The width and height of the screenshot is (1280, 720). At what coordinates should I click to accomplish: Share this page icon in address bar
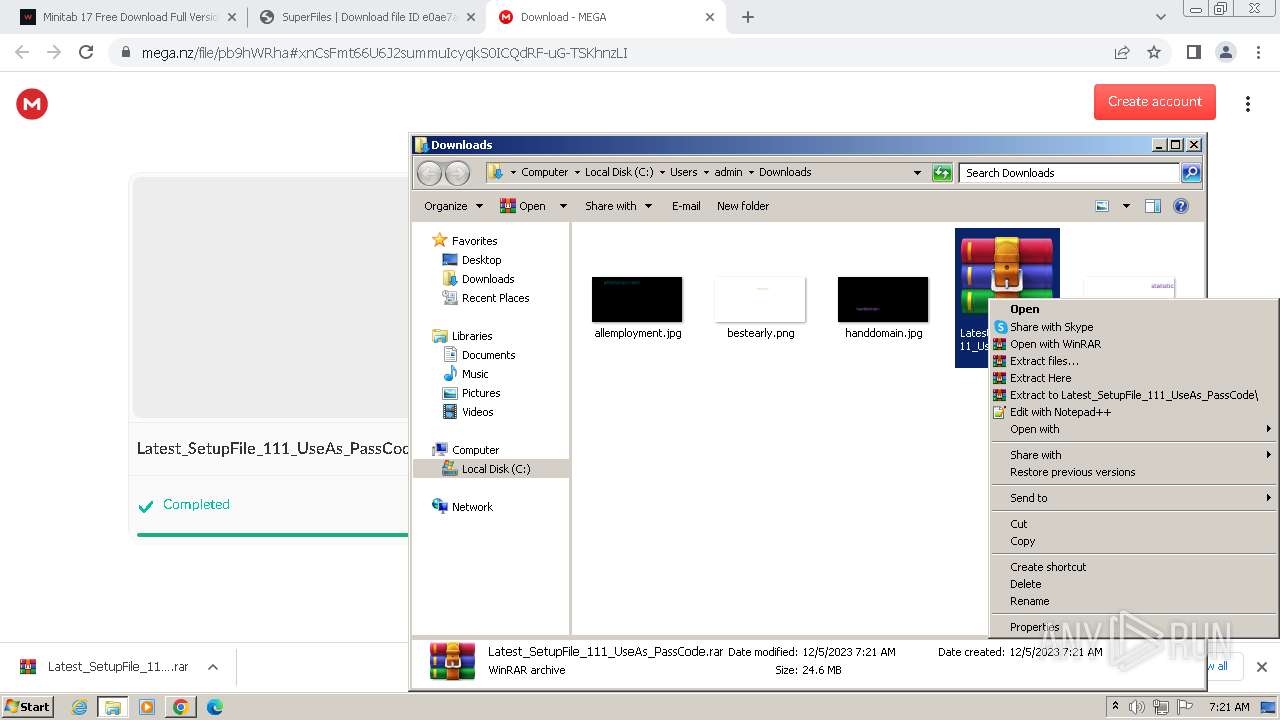(x=1122, y=52)
